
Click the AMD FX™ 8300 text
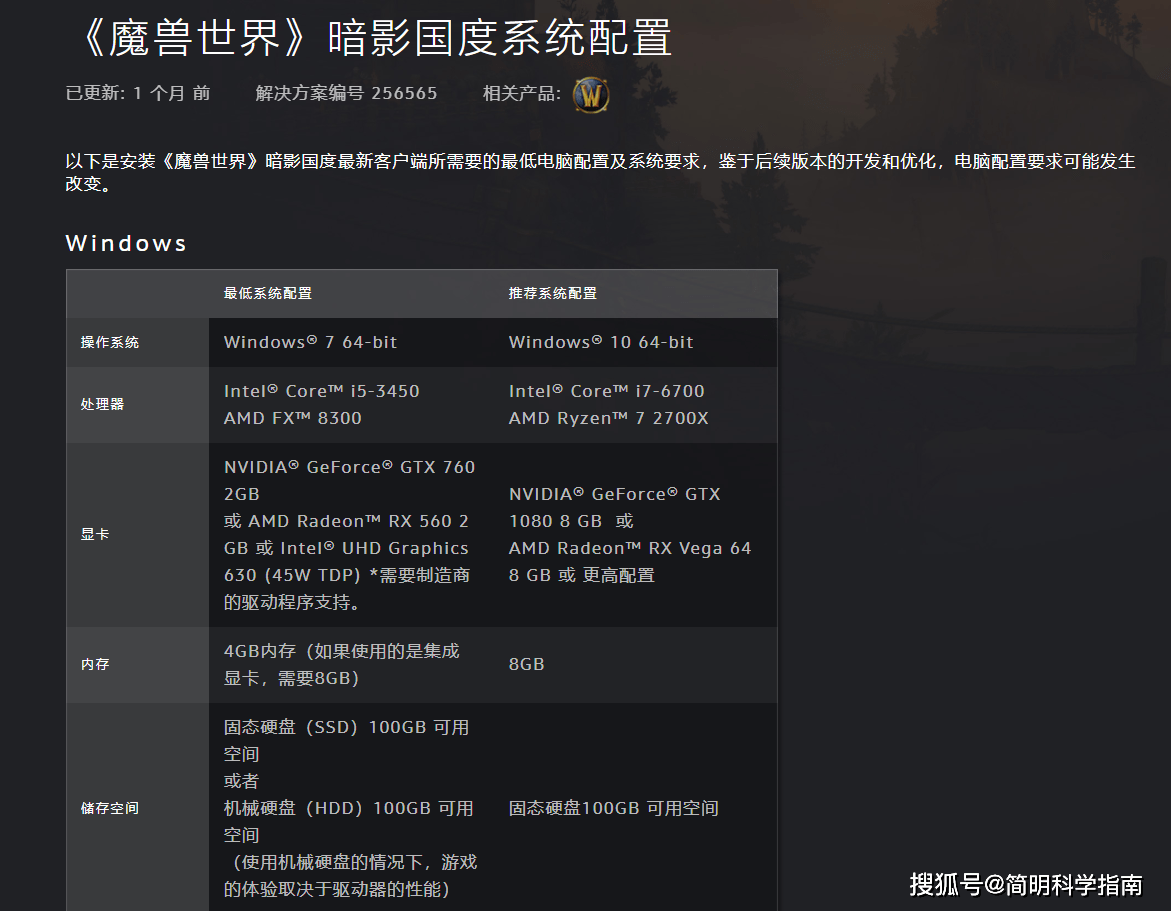pos(293,418)
